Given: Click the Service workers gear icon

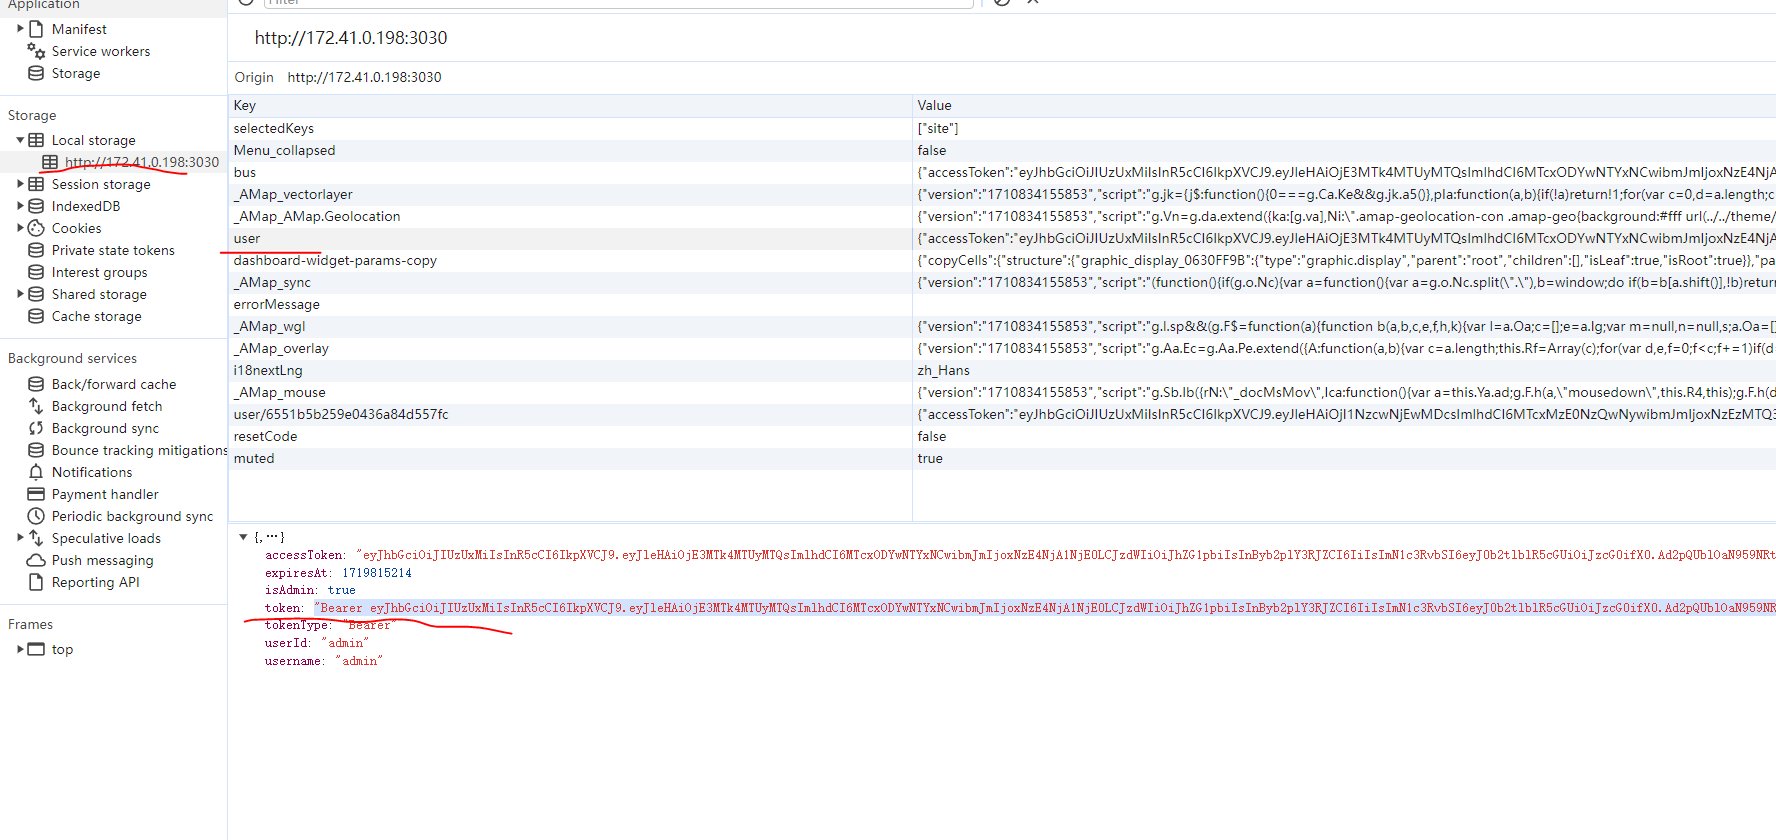Looking at the screenshot, I should 36,51.
